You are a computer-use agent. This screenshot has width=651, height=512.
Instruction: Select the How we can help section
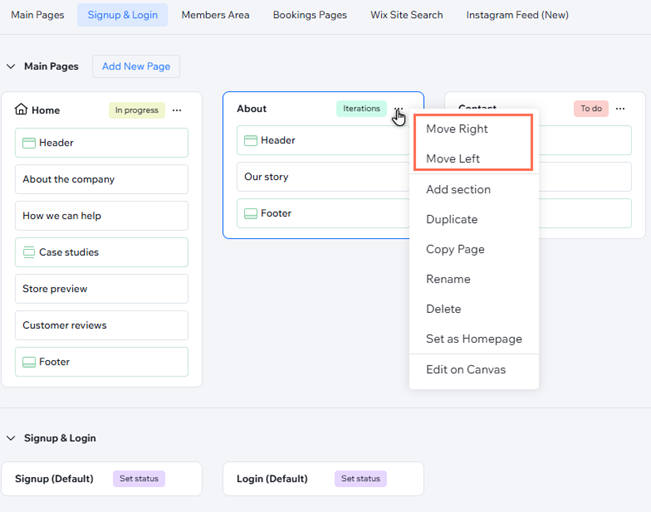click(x=102, y=216)
